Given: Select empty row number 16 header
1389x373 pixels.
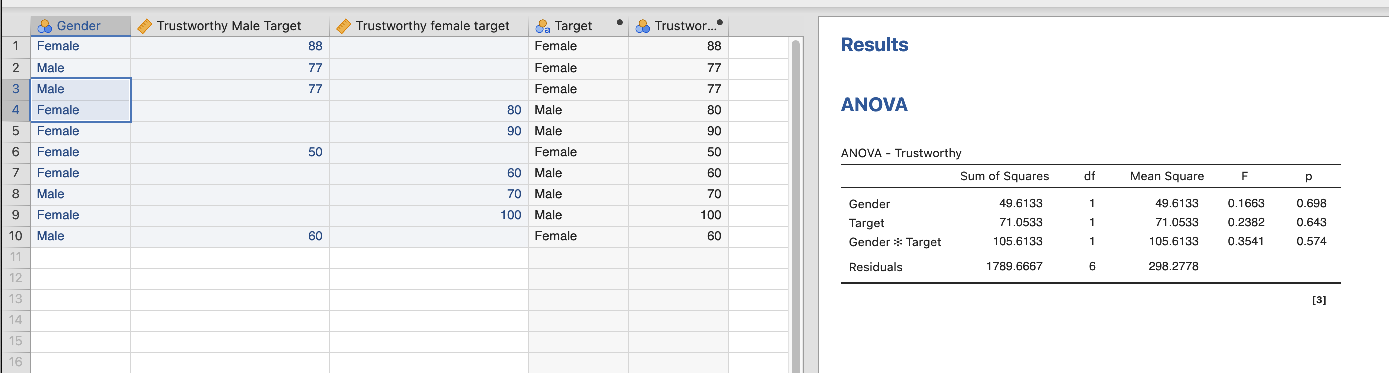Looking at the screenshot, I should click(x=15, y=362).
